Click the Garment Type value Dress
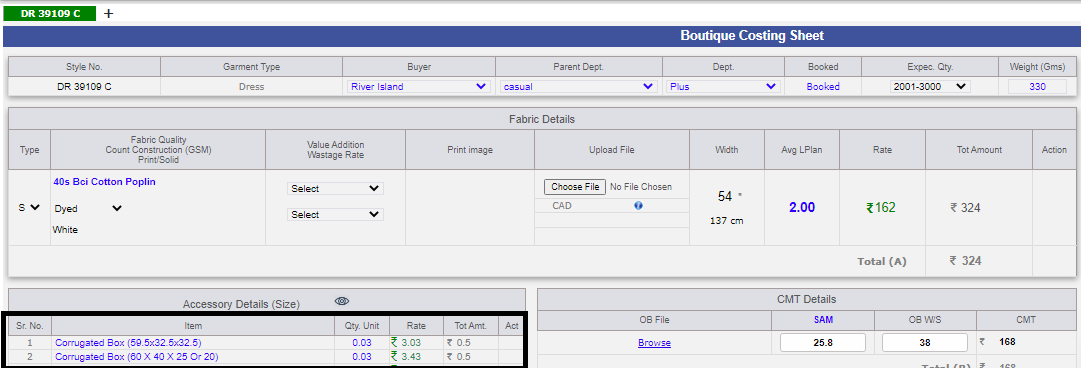This screenshot has width=1081, height=368. tap(252, 87)
